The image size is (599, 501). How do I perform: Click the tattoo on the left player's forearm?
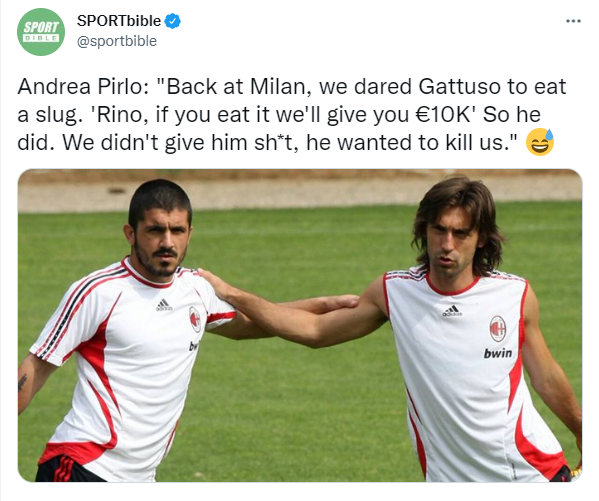(22, 383)
